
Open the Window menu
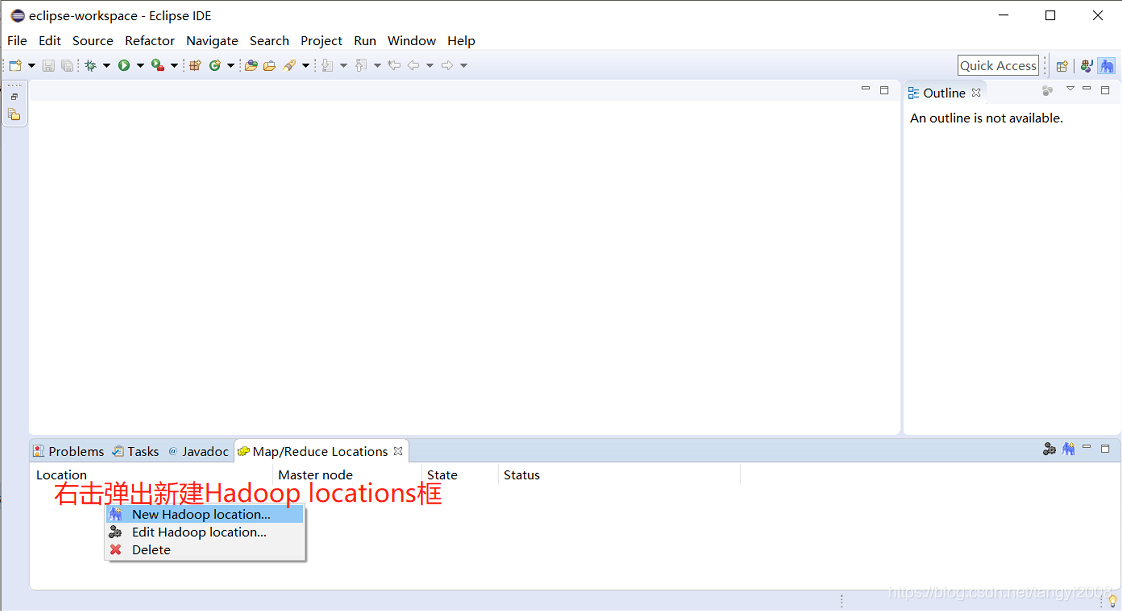tap(411, 41)
